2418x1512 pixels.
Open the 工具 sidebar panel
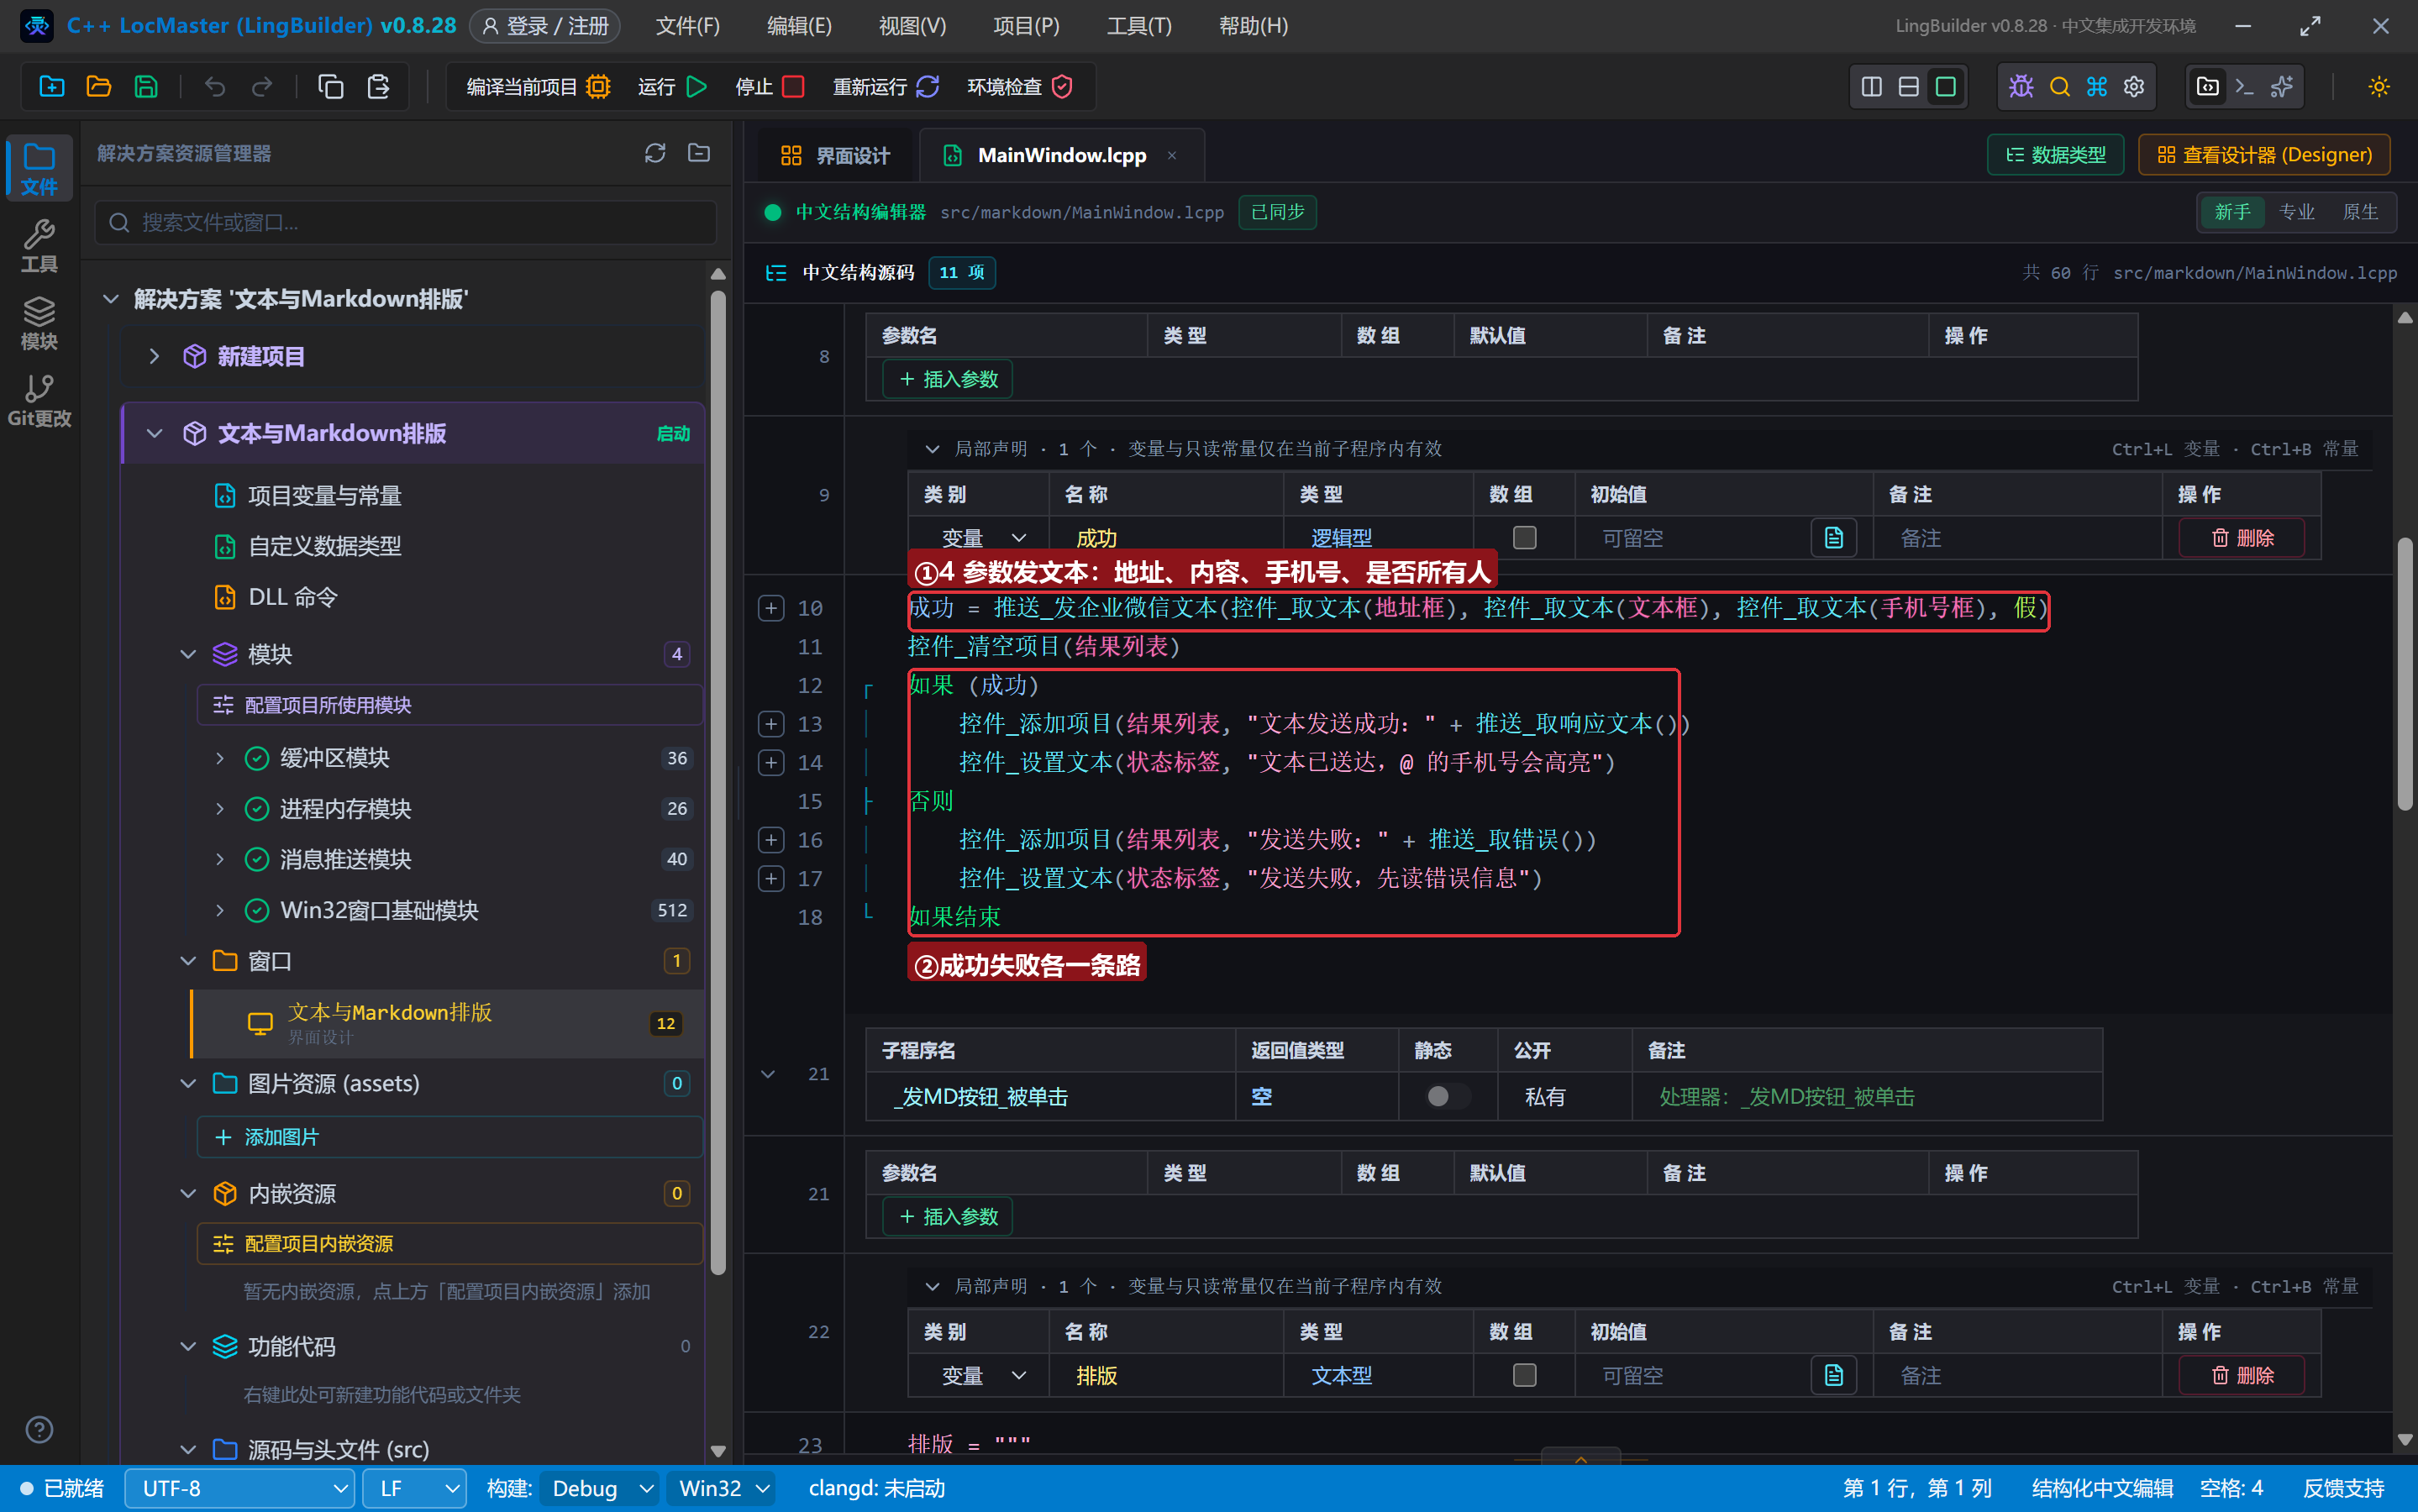click(x=39, y=246)
